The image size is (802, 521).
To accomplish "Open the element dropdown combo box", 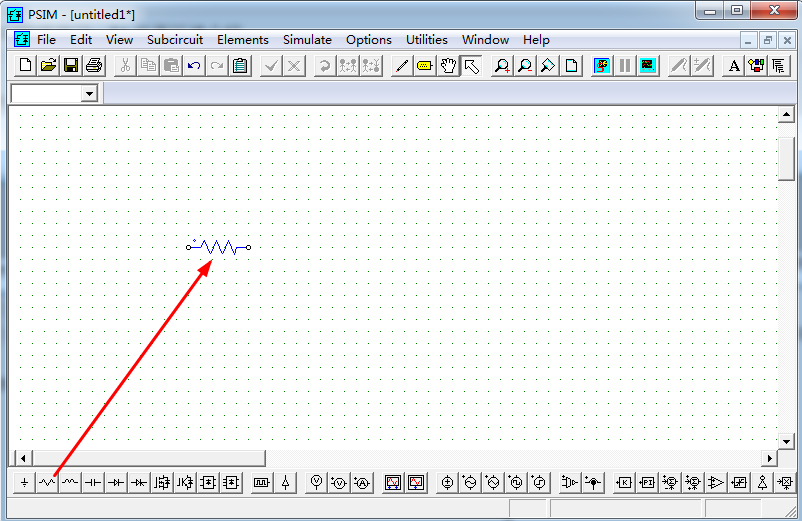I will click(90, 94).
